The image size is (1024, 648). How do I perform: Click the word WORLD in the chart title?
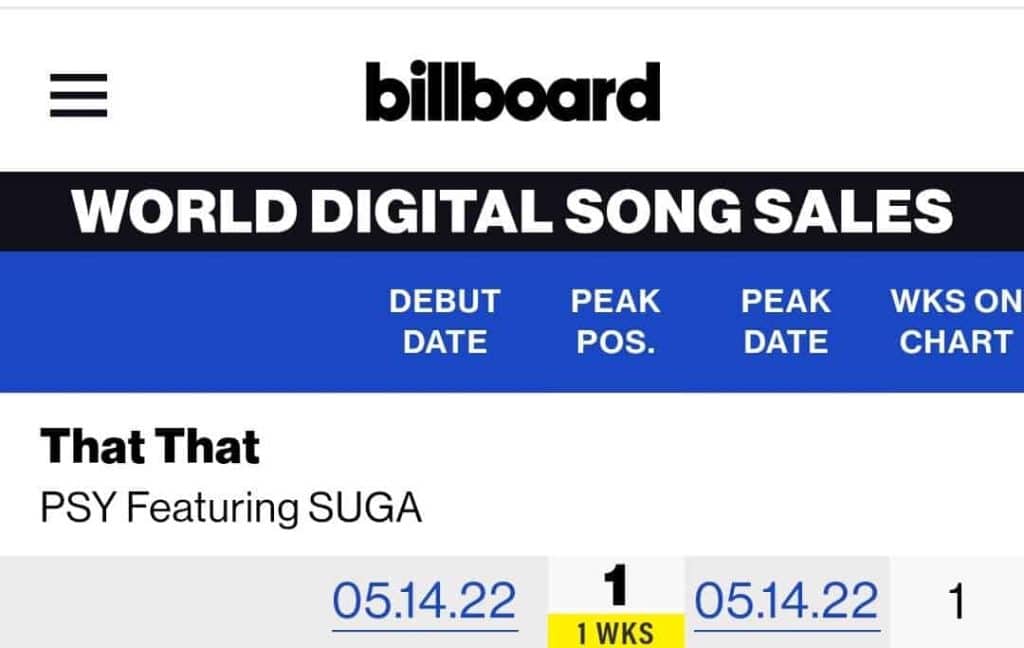coord(183,211)
